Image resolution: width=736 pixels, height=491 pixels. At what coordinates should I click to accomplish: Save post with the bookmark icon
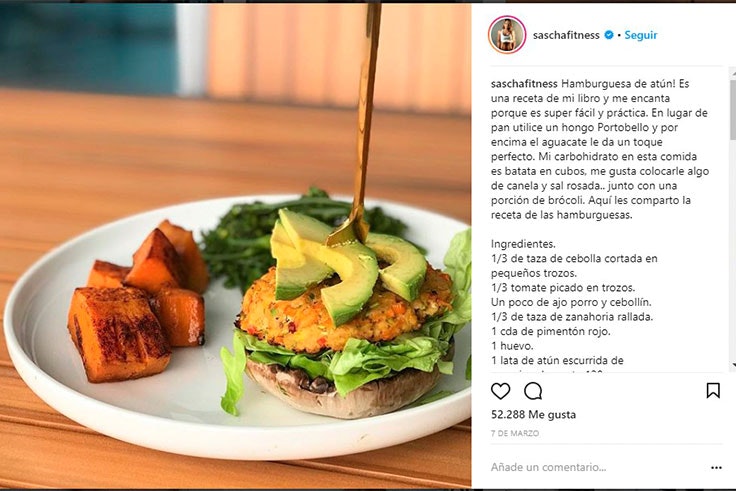point(713,390)
